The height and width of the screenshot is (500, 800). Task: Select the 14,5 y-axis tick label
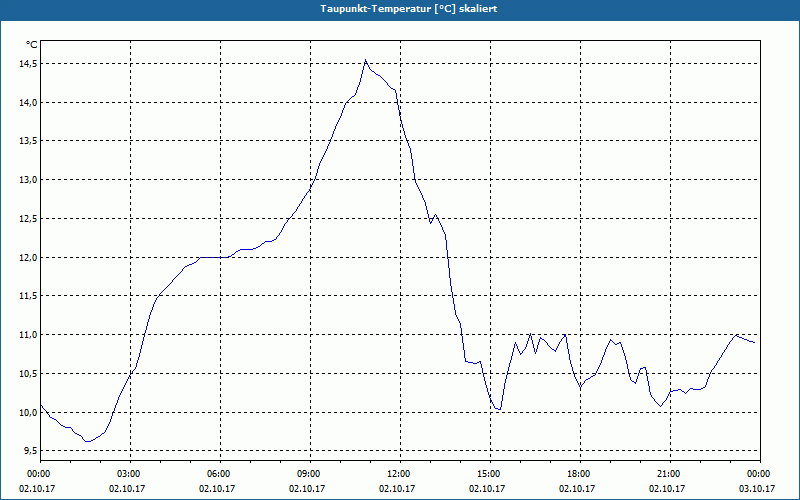29,64
